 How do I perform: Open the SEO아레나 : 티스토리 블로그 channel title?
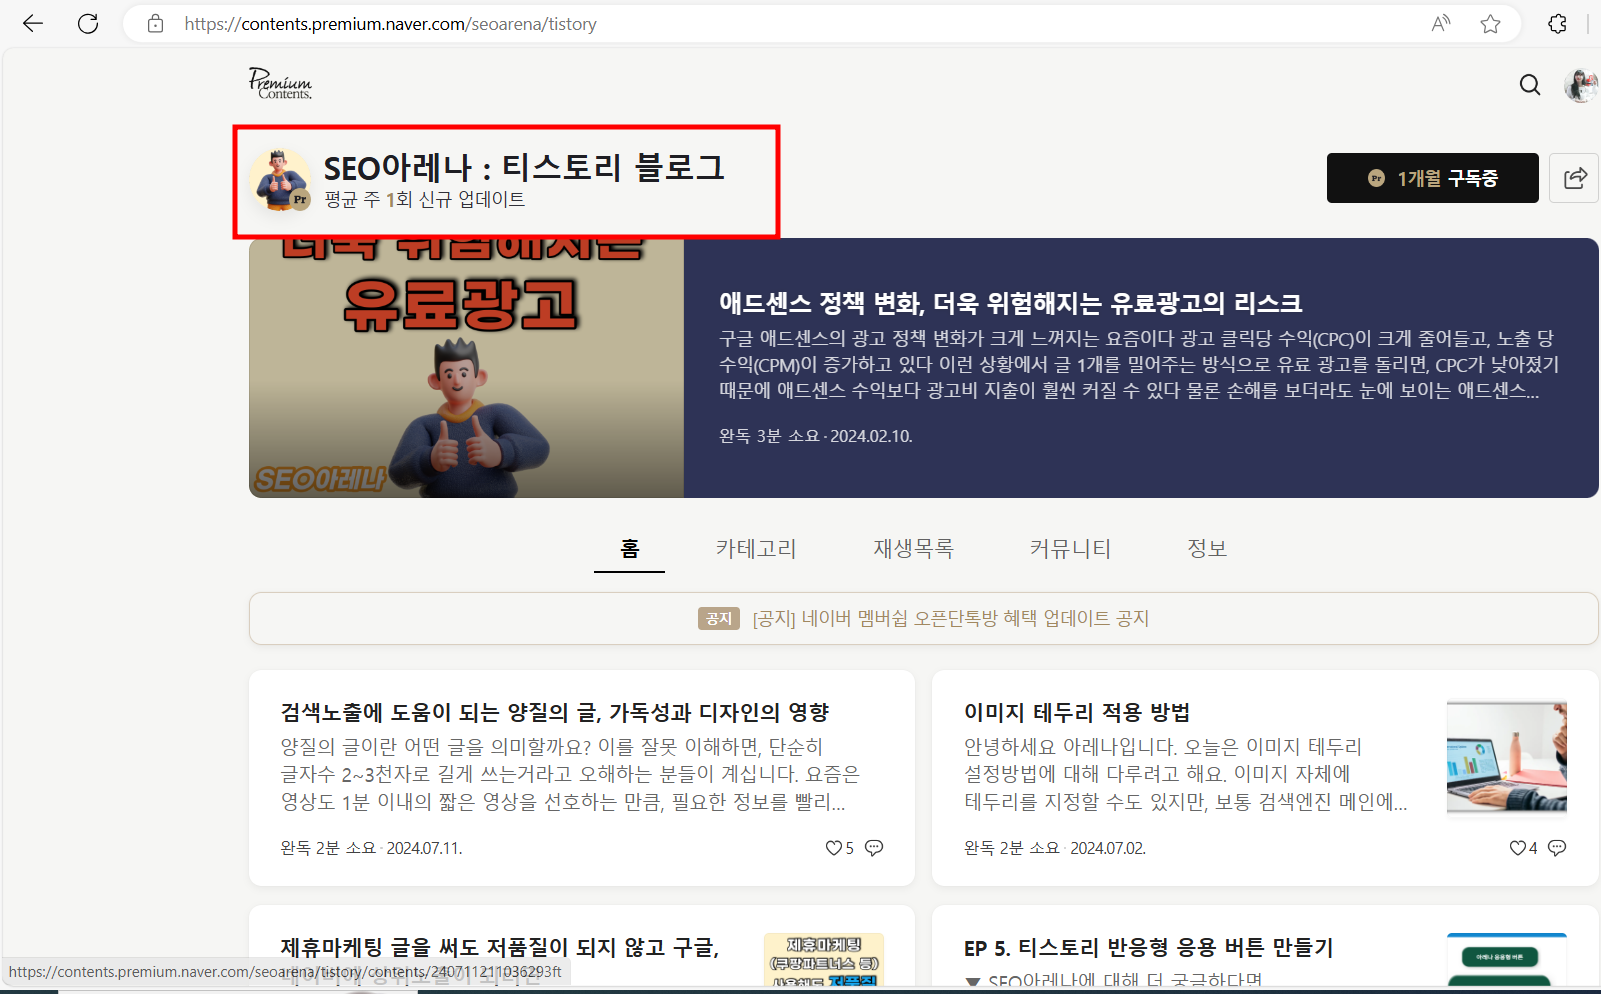[524, 167]
